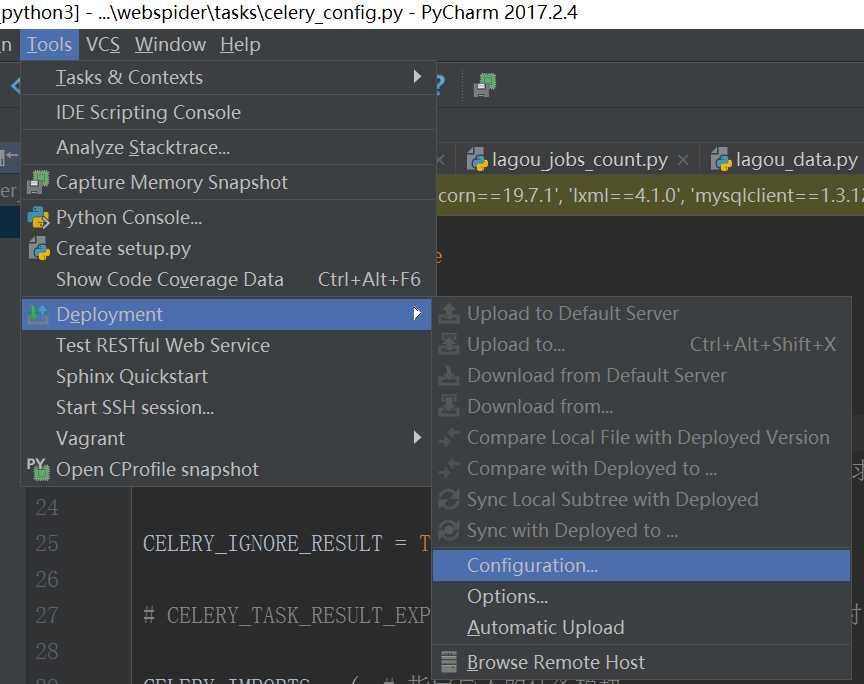Click the memory snapshot toolbar icon
The width and height of the screenshot is (864, 684).
coord(484,85)
